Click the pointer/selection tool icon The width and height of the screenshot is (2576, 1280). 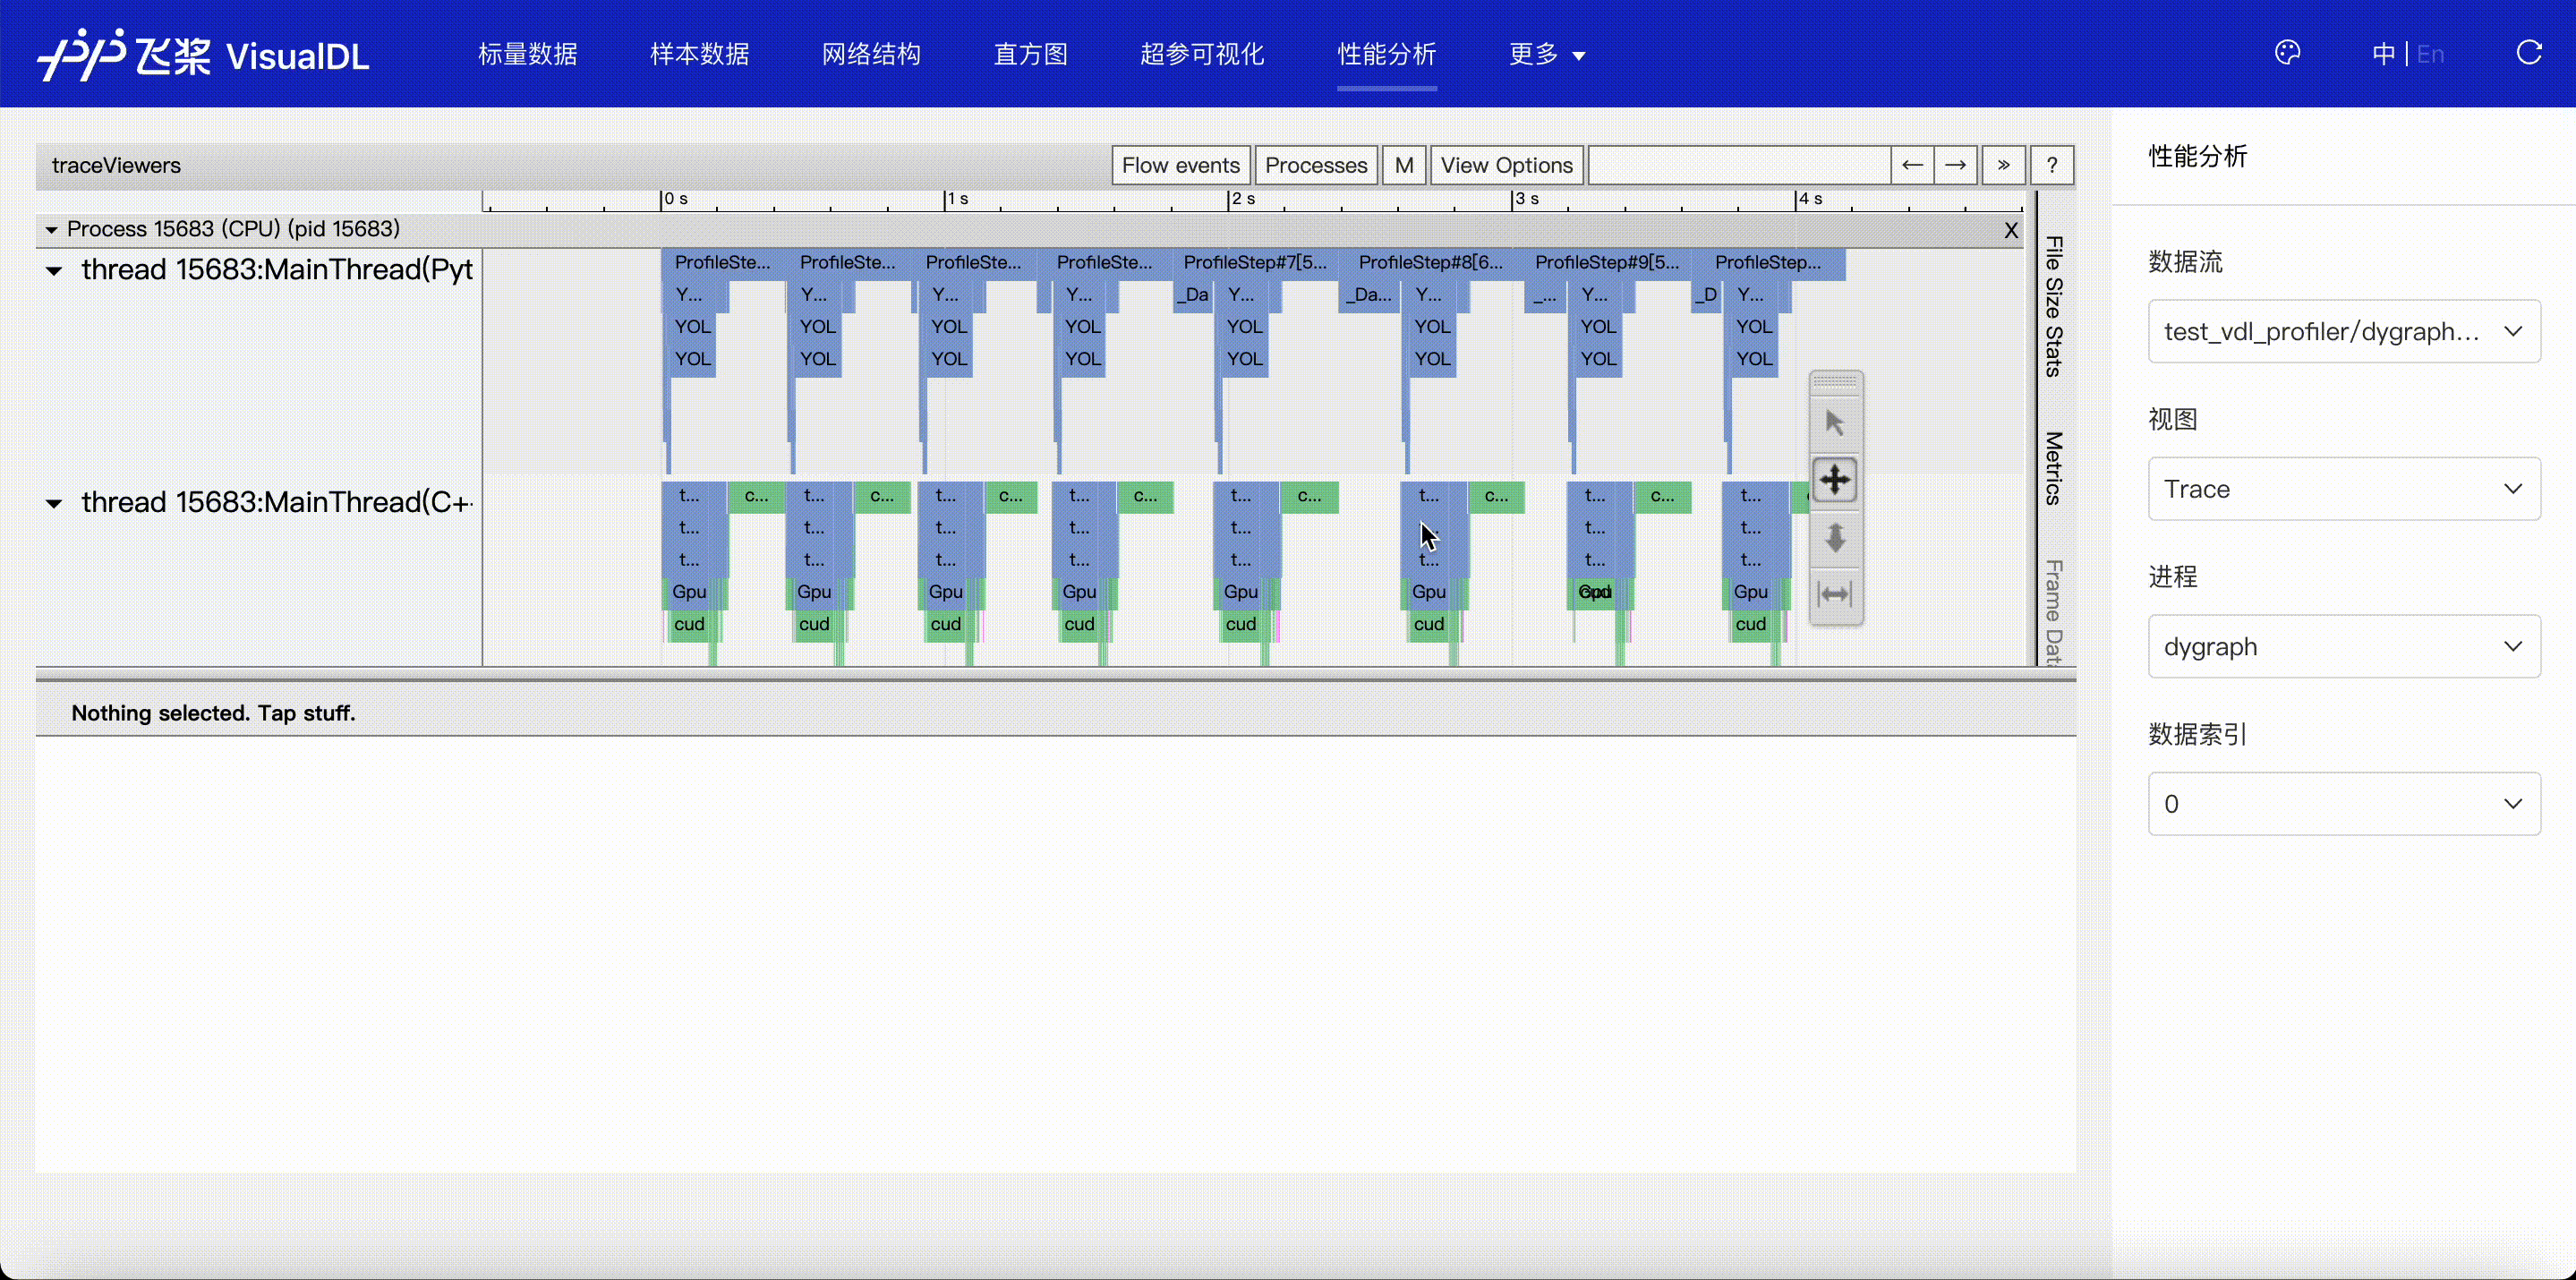point(1837,422)
